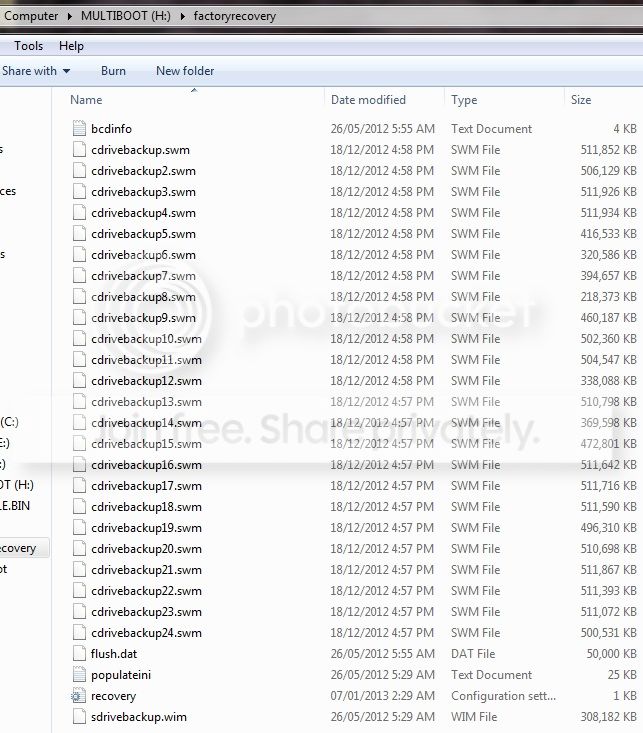Click the cdrivebackup18.swm file icon

[79, 507]
